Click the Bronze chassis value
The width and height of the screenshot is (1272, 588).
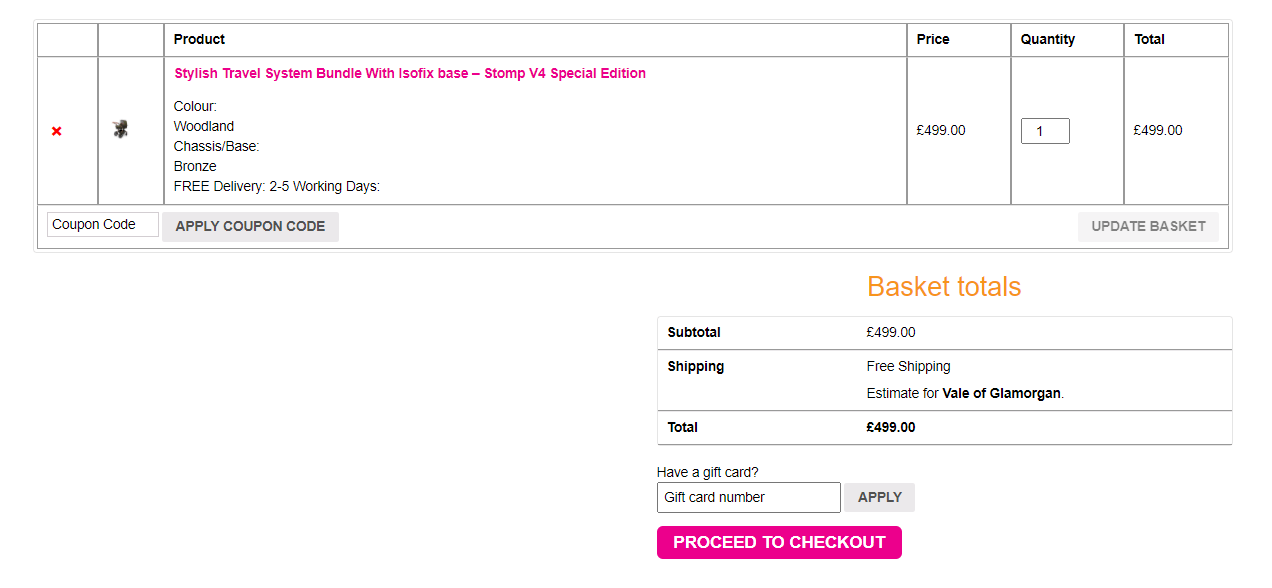(195, 166)
